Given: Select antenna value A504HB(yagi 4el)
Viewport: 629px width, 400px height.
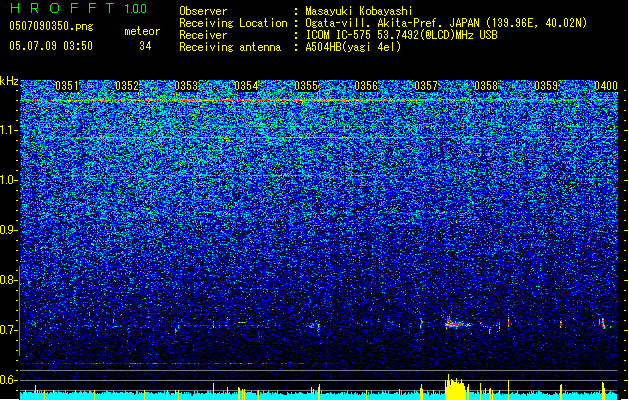Looking at the screenshot, I should point(353,47).
